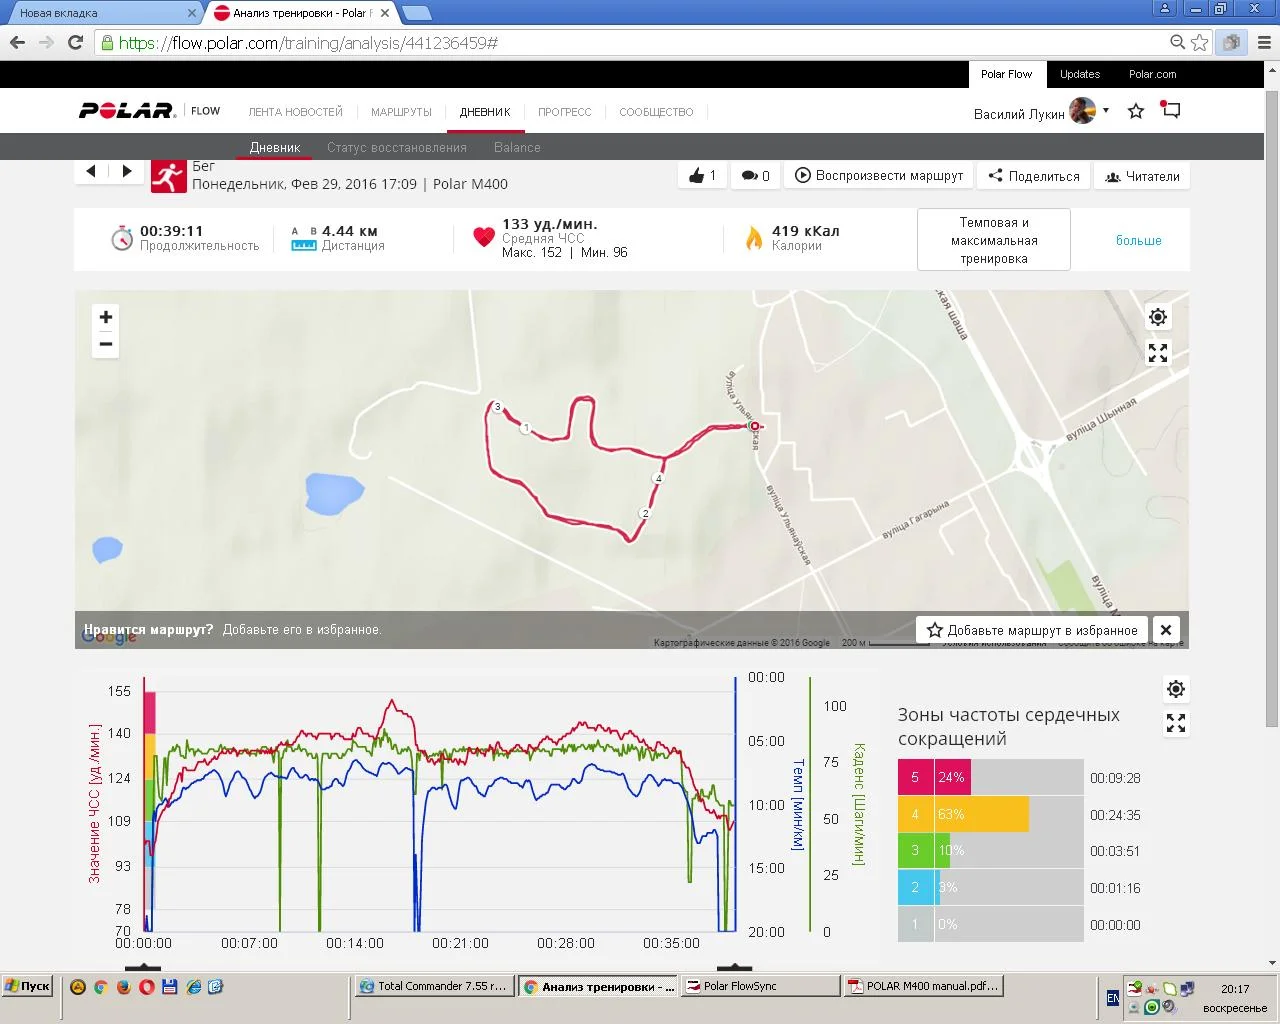Click heart rate zone 4 yellow bar
Image resolution: width=1280 pixels, height=1024 pixels.
point(982,814)
